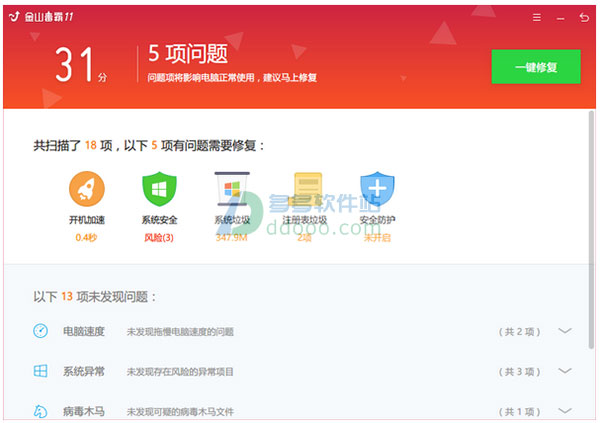Click the 347.9M junk size value
Viewport: 600px width, 423px height.
(232, 238)
